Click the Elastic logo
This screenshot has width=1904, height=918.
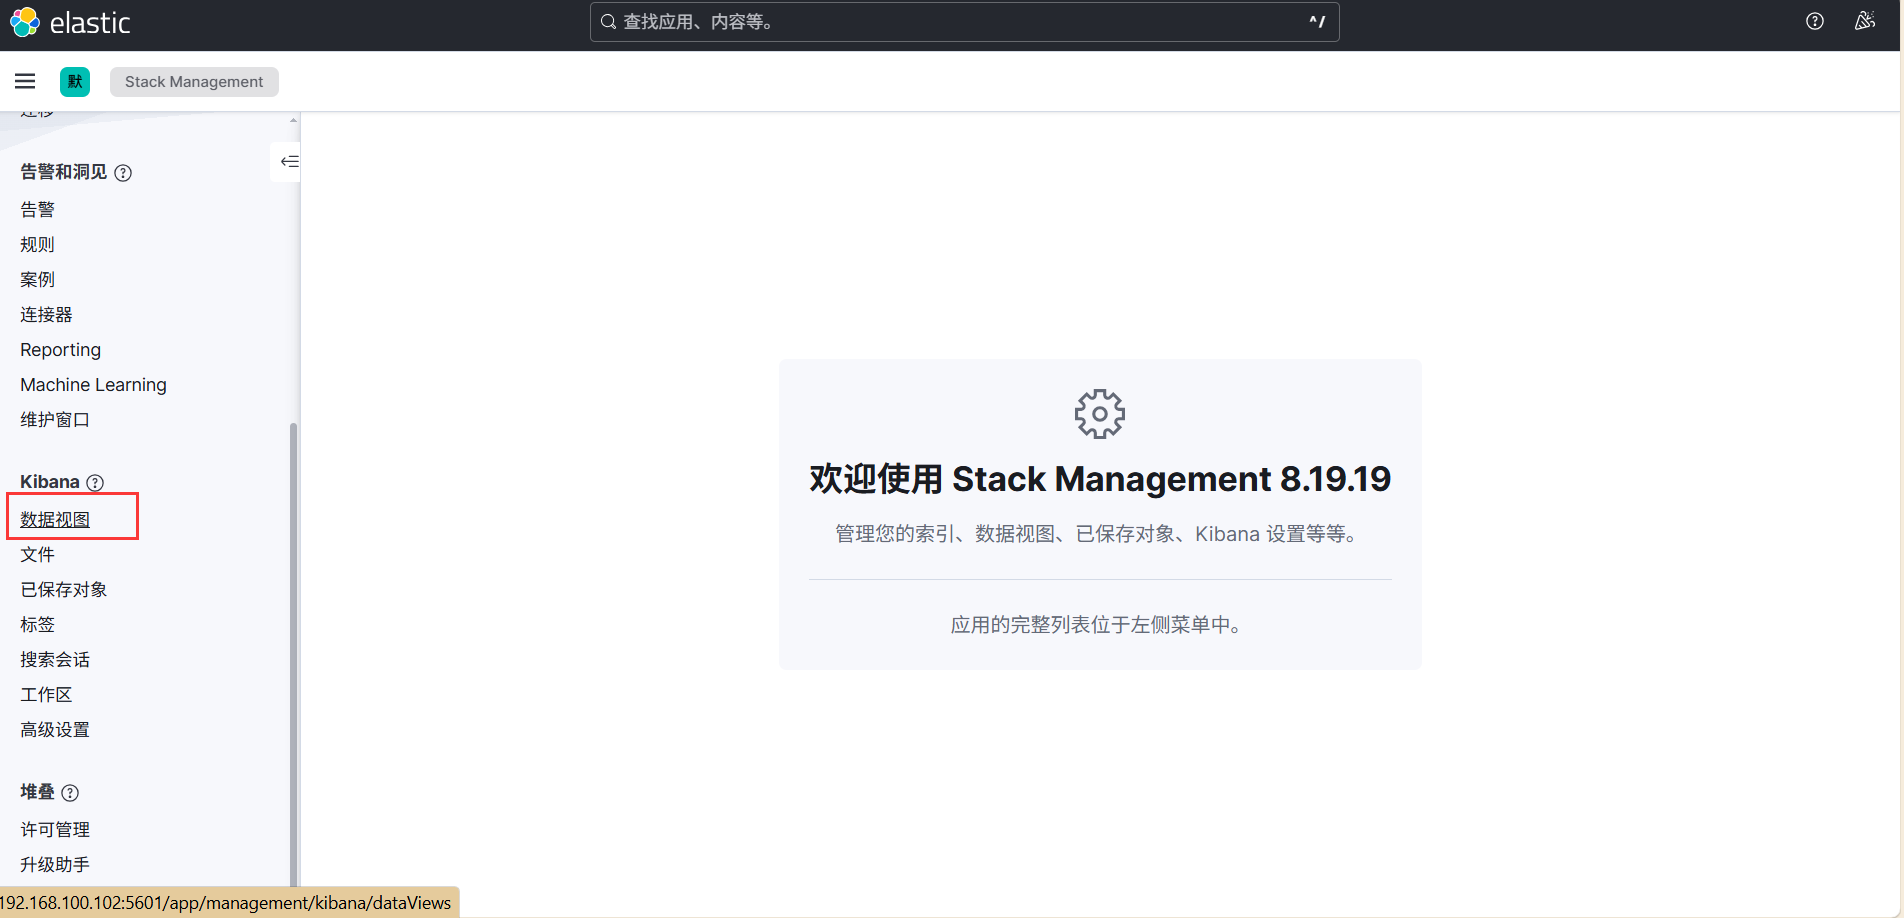pyautogui.click(x=70, y=22)
